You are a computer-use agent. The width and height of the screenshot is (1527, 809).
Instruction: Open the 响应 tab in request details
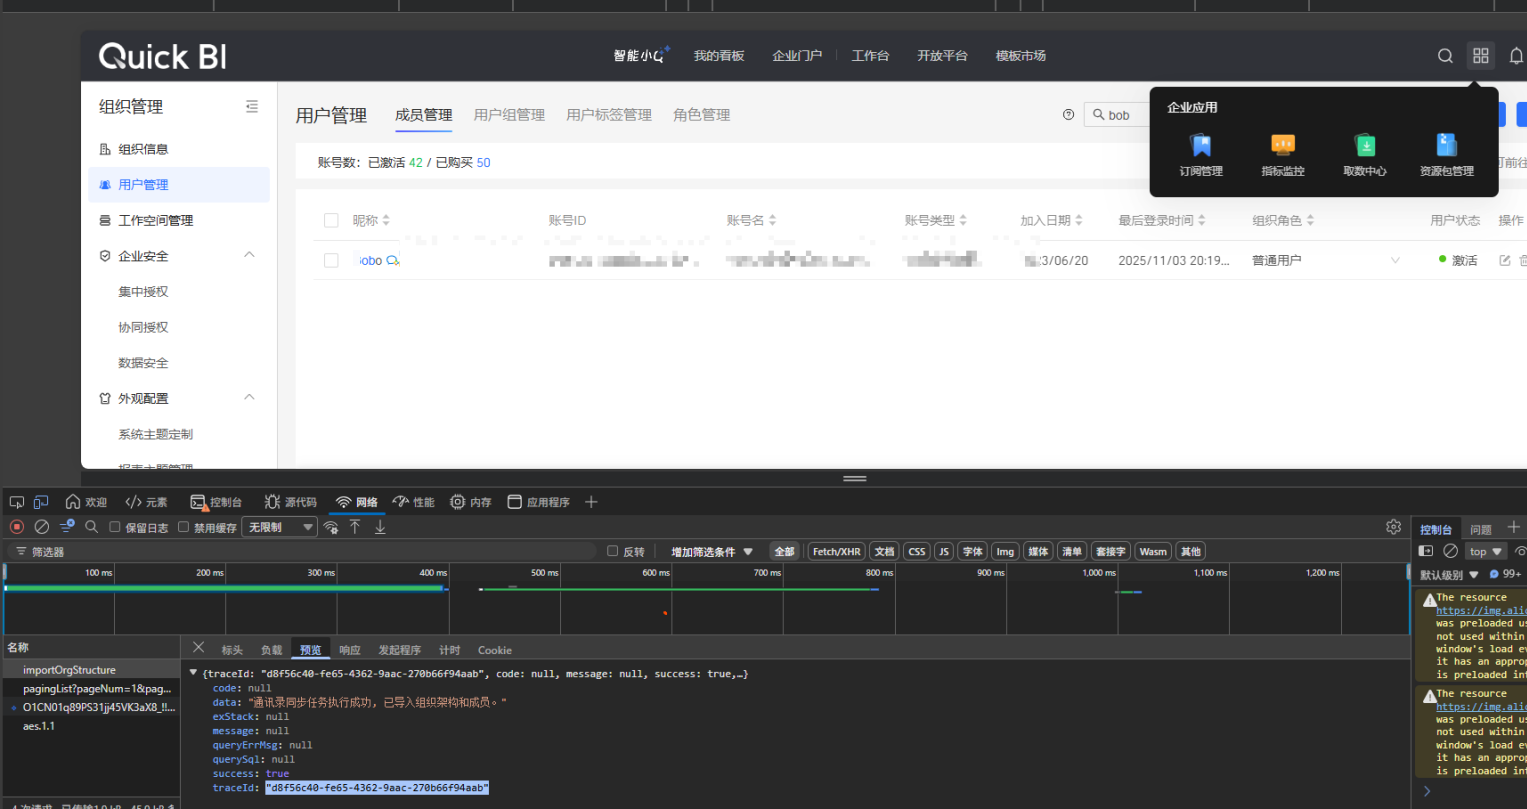coord(349,650)
